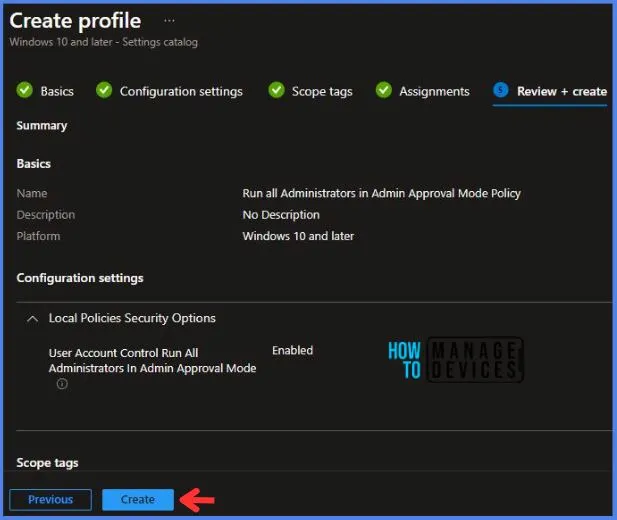The height and width of the screenshot is (520, 617).
Task: Click the 'Description' field label
Action: 46,215
